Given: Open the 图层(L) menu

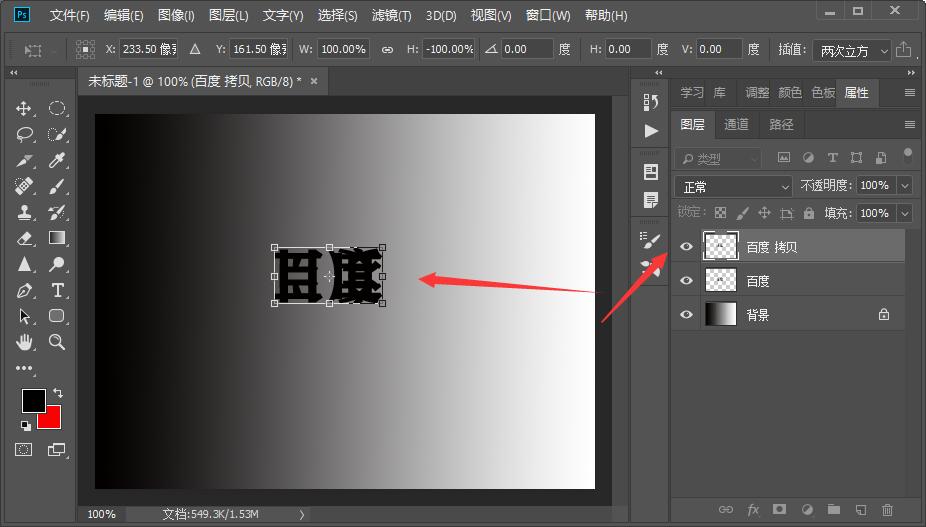Looking at the screenshot, I should tap(229, 15).
